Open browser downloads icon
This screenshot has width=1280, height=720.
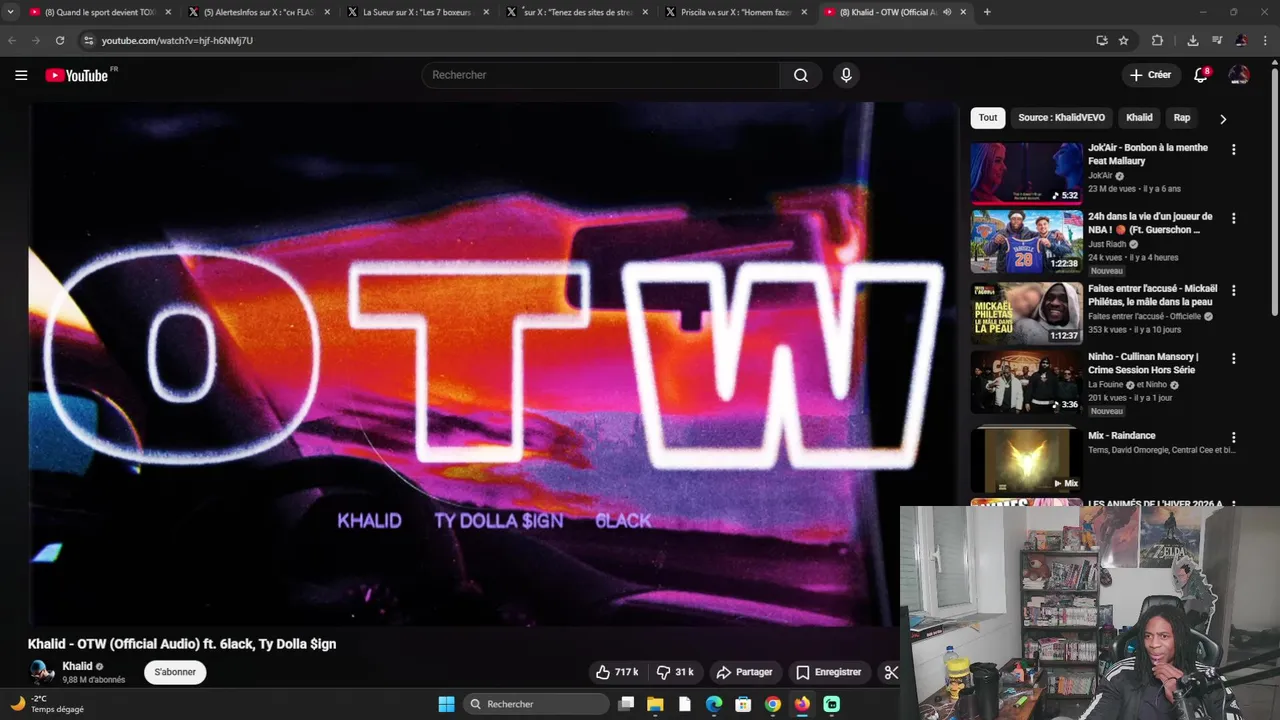tap(1193, 40)
